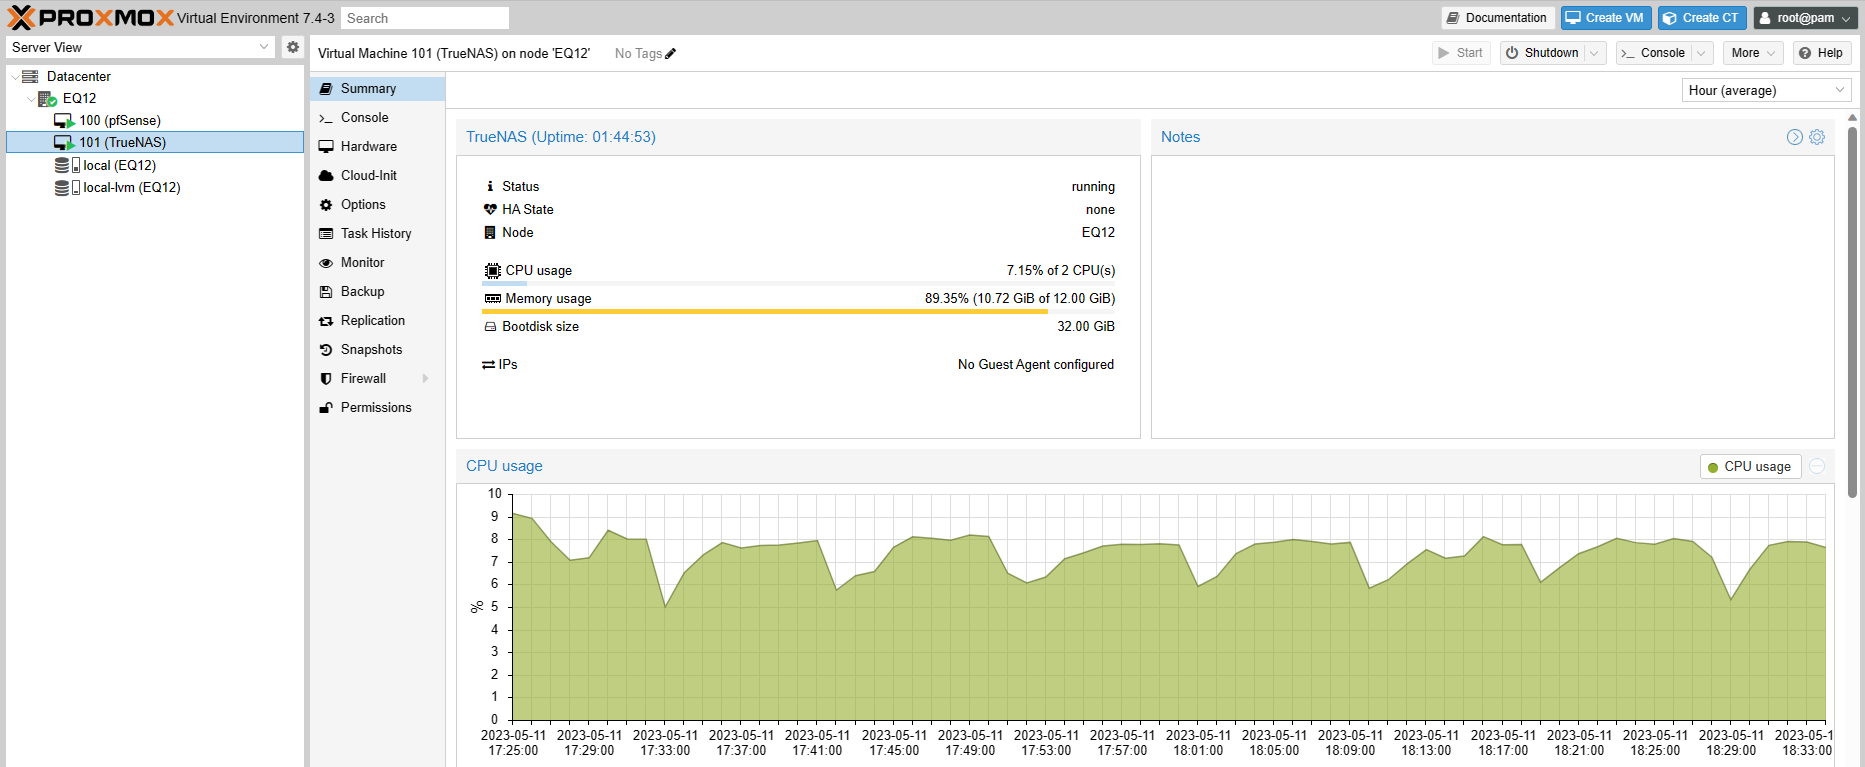This screenshot has height=767, width=1865.
Task: Click Firewall shield icon in sidebar
Action: [x=326, y=378]
